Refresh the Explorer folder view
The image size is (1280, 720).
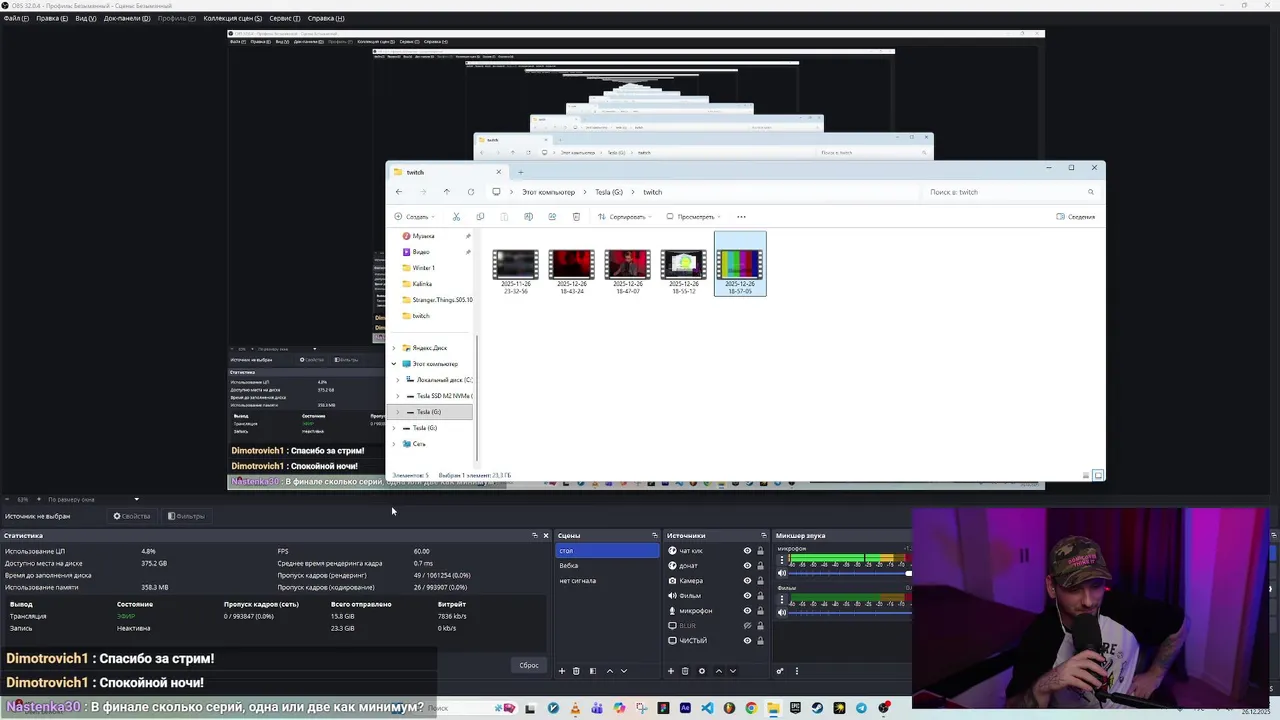click(471, 192)
